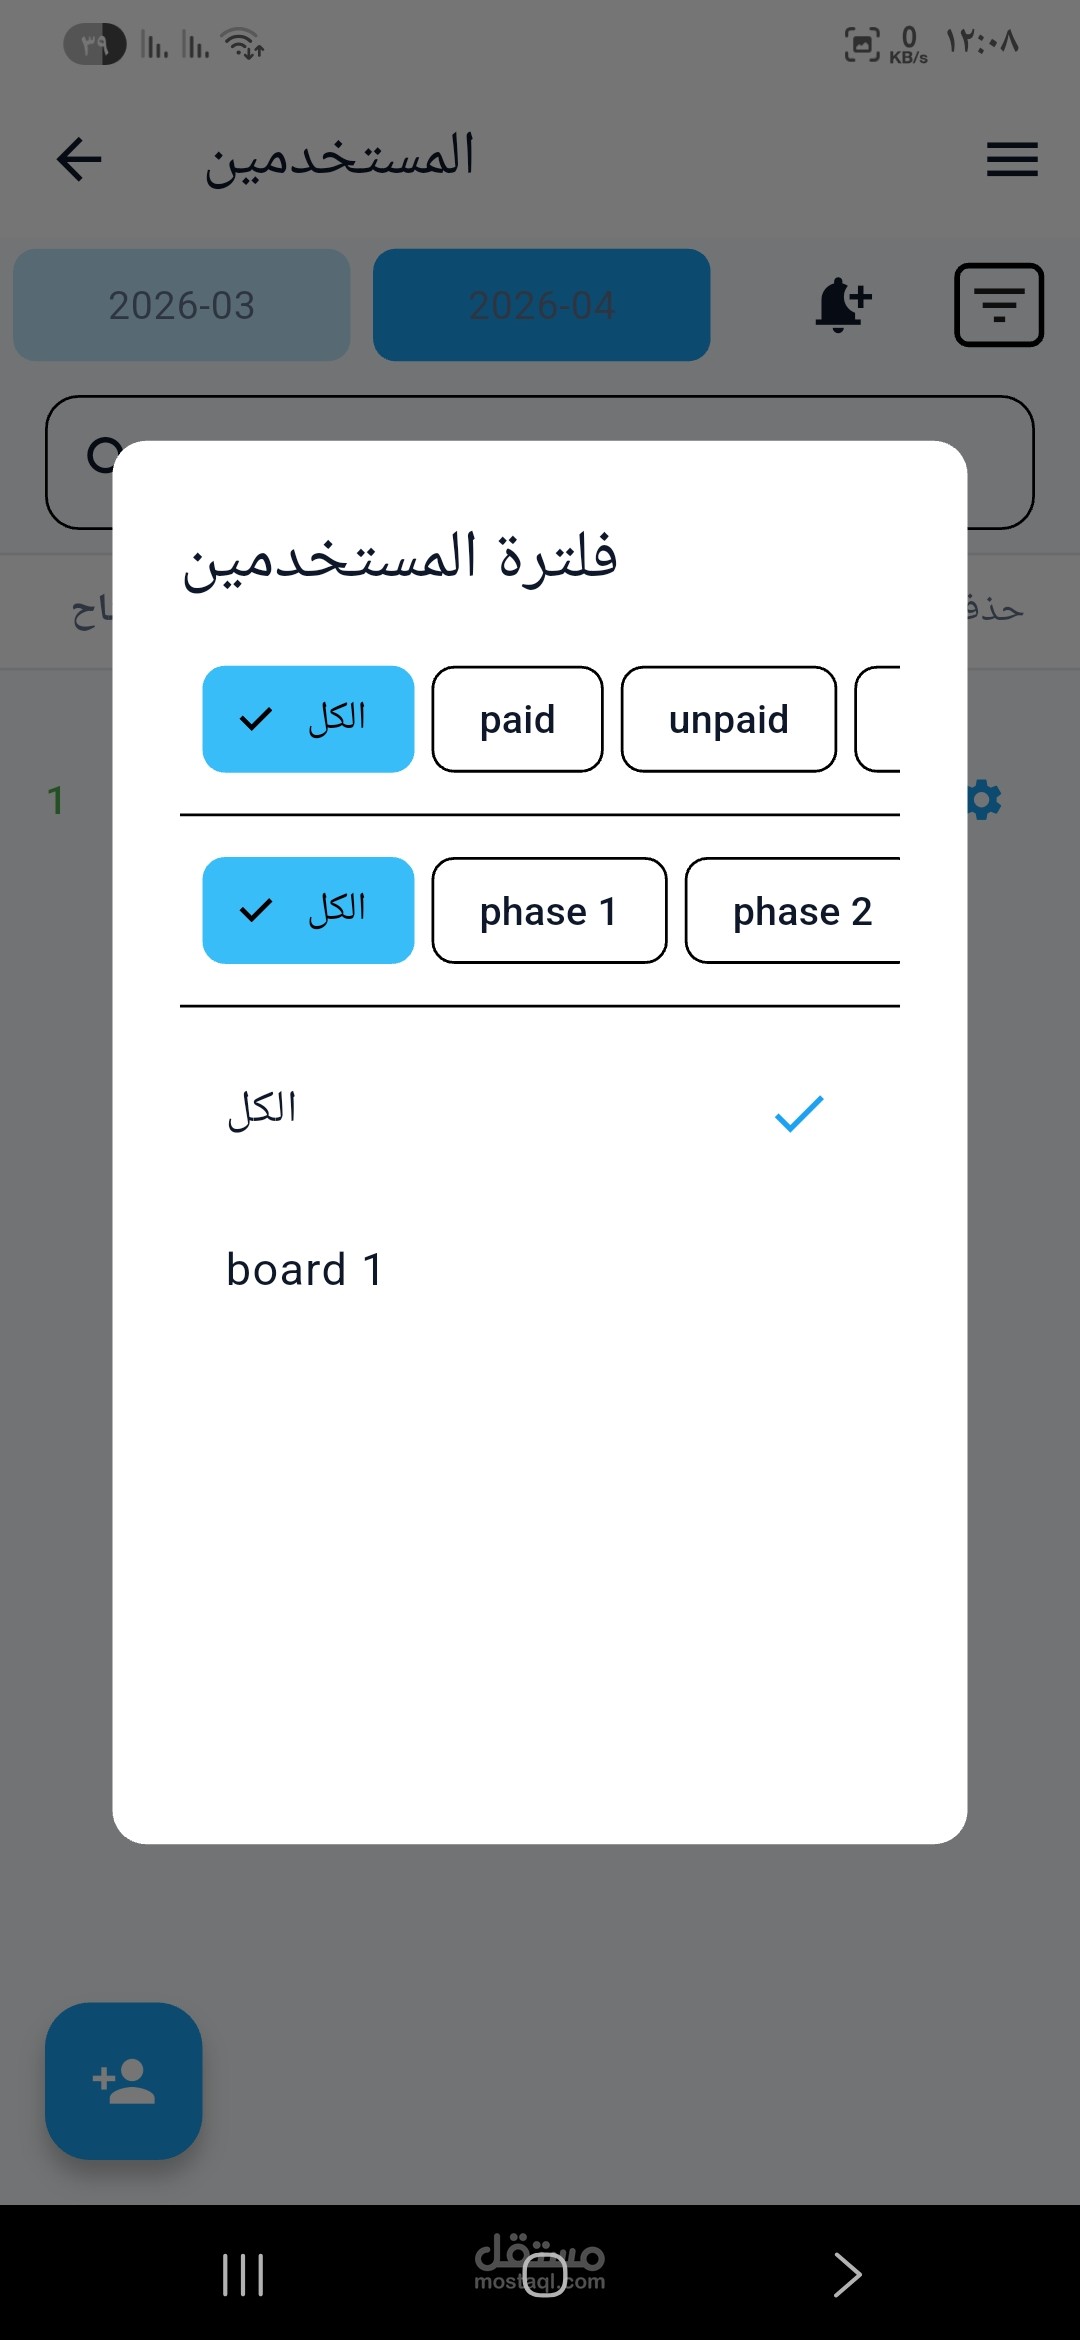Switch to the 2026-03 month tab

(181, 305)
